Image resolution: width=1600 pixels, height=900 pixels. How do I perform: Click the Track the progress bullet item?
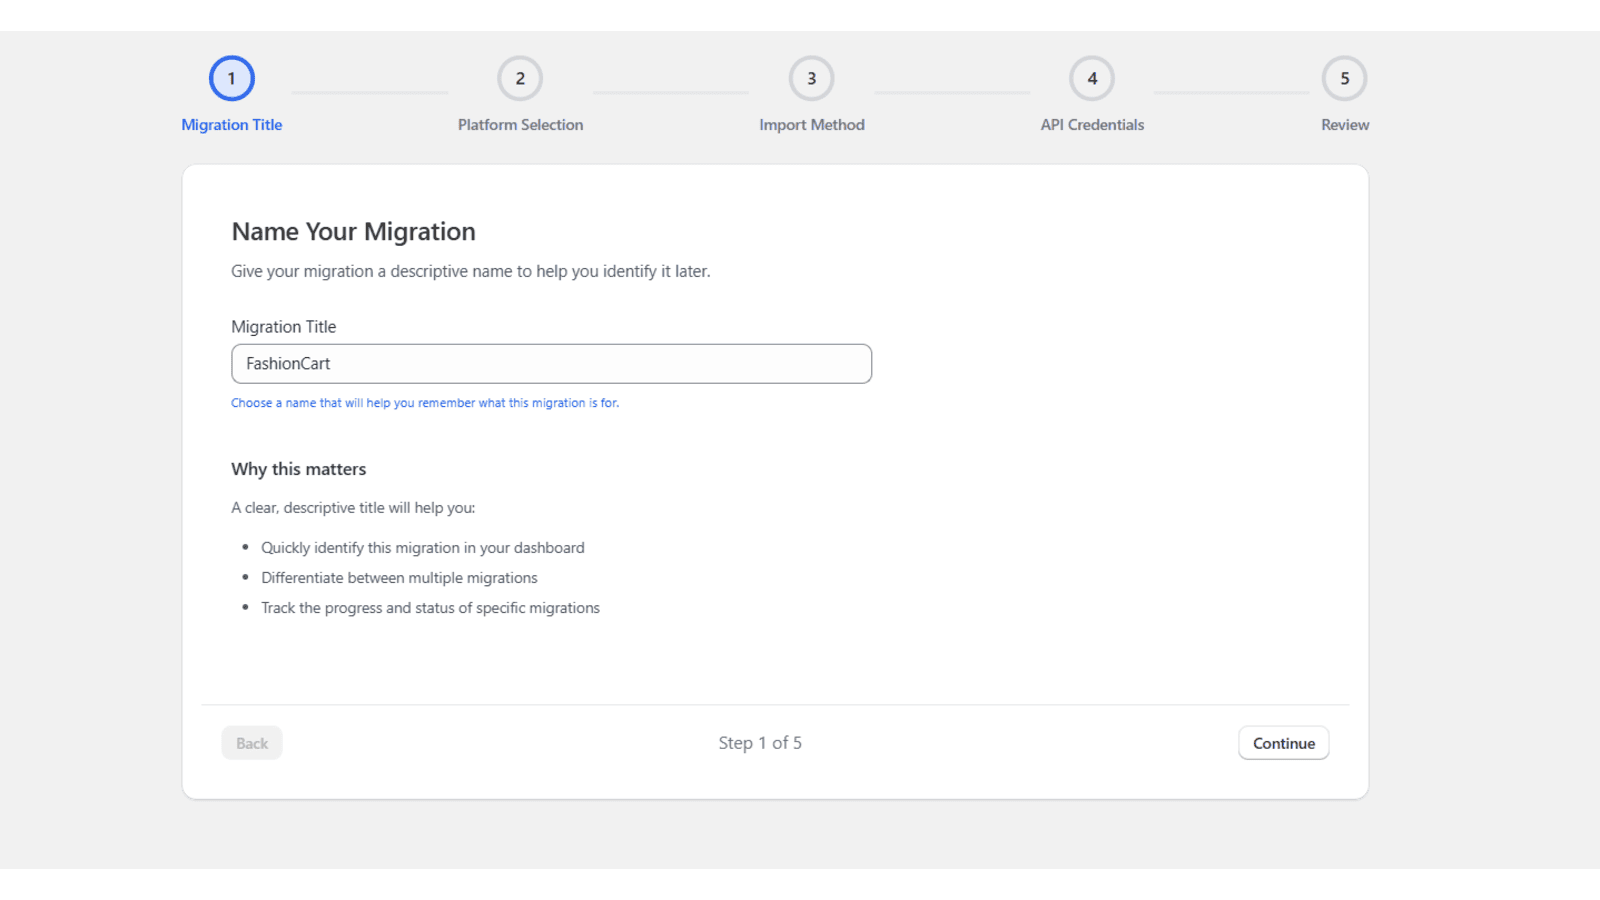430,608
